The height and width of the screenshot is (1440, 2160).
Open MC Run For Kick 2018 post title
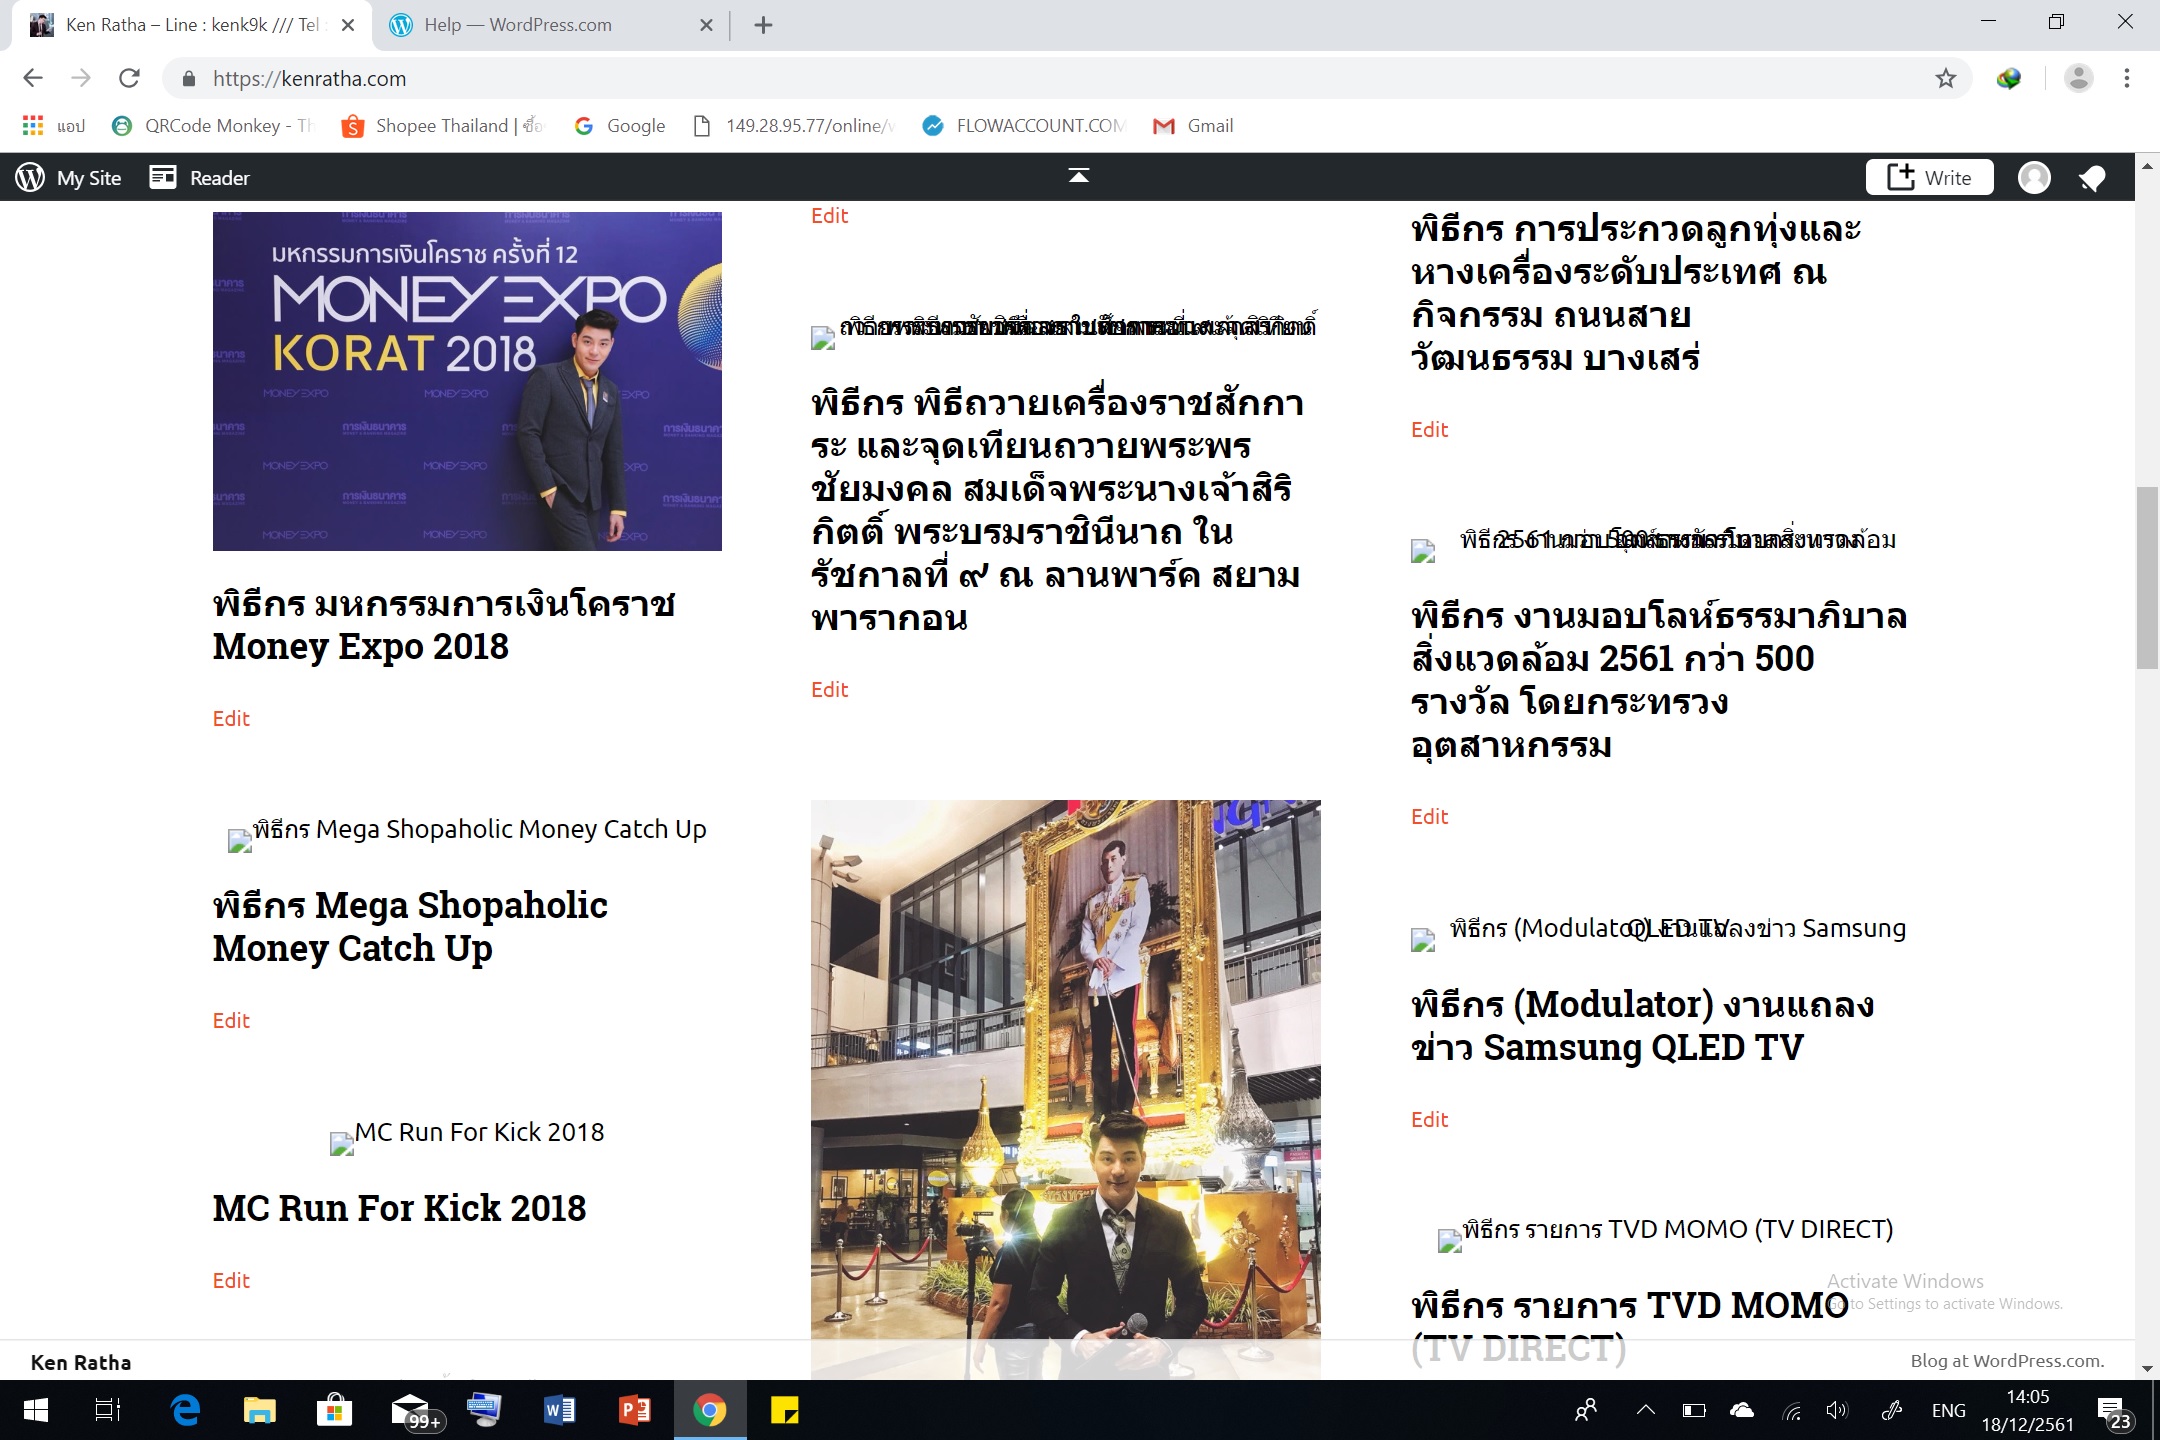(x=399, y=1208)
